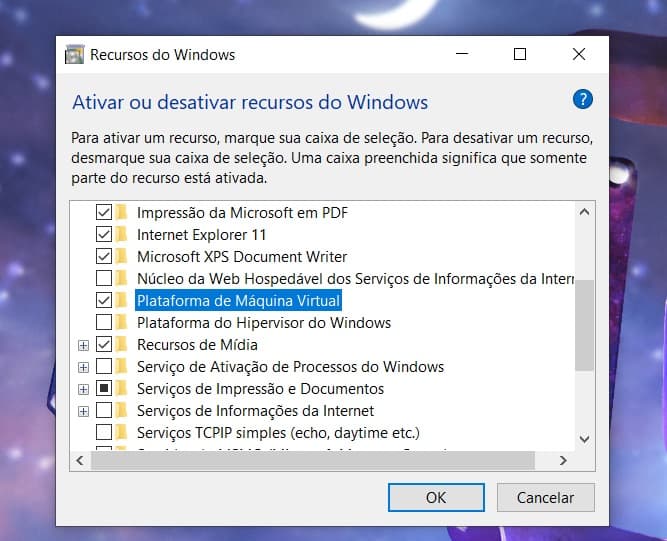
Task: Click folder icon beside Plataforma de Máquina Virtual
Action: click(122, 300)
